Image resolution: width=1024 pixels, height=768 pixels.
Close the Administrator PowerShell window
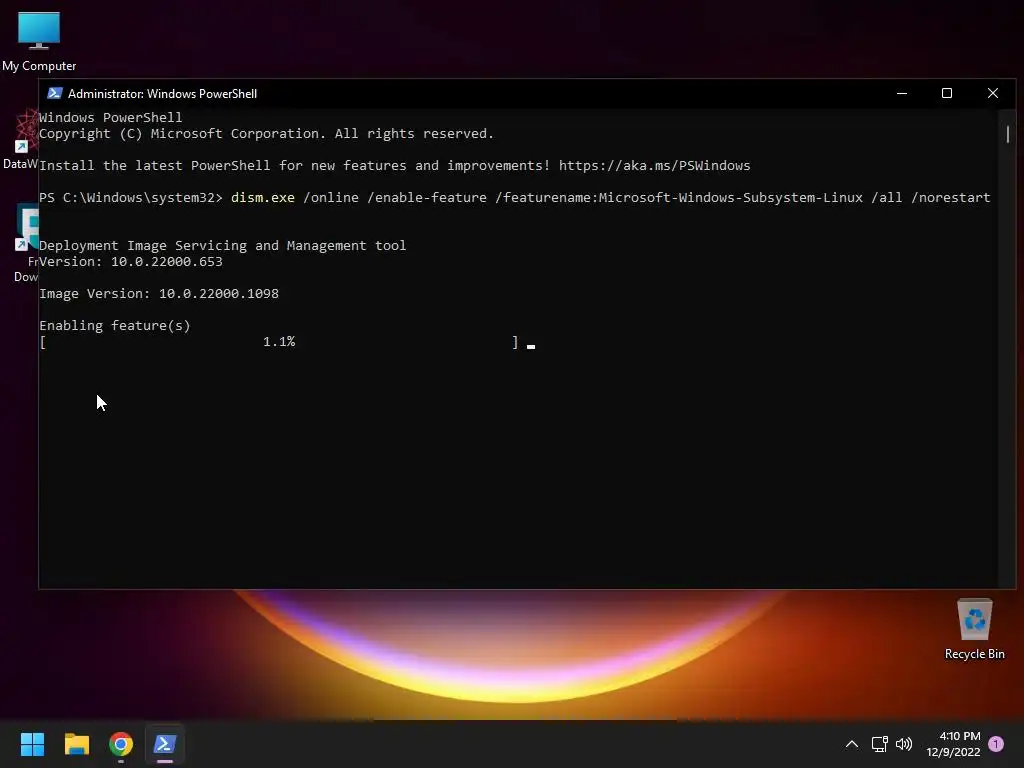993,93
